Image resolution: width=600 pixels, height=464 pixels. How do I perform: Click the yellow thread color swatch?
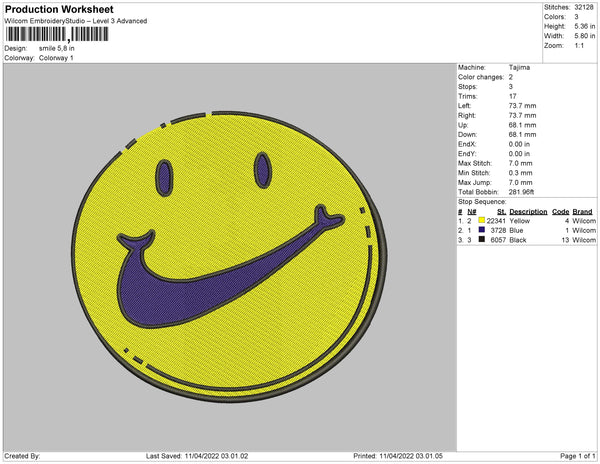[481, 220]
